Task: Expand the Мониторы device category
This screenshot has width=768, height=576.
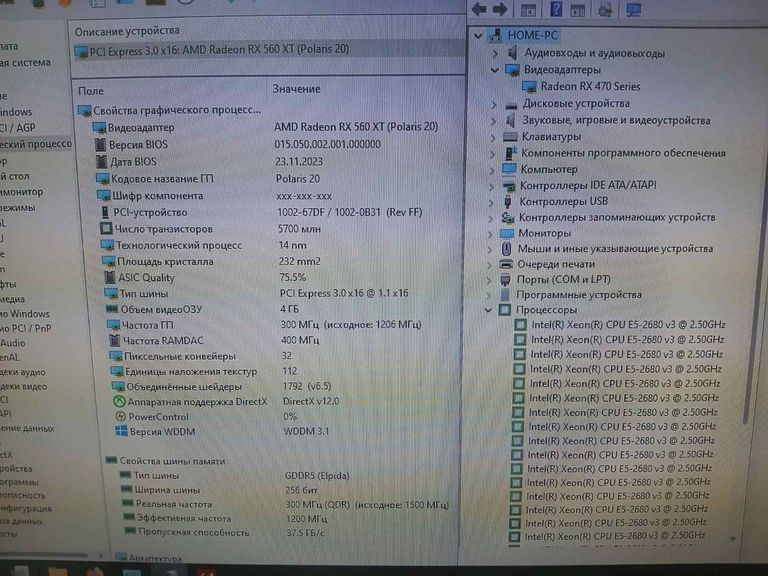Action: pos(492,233)
